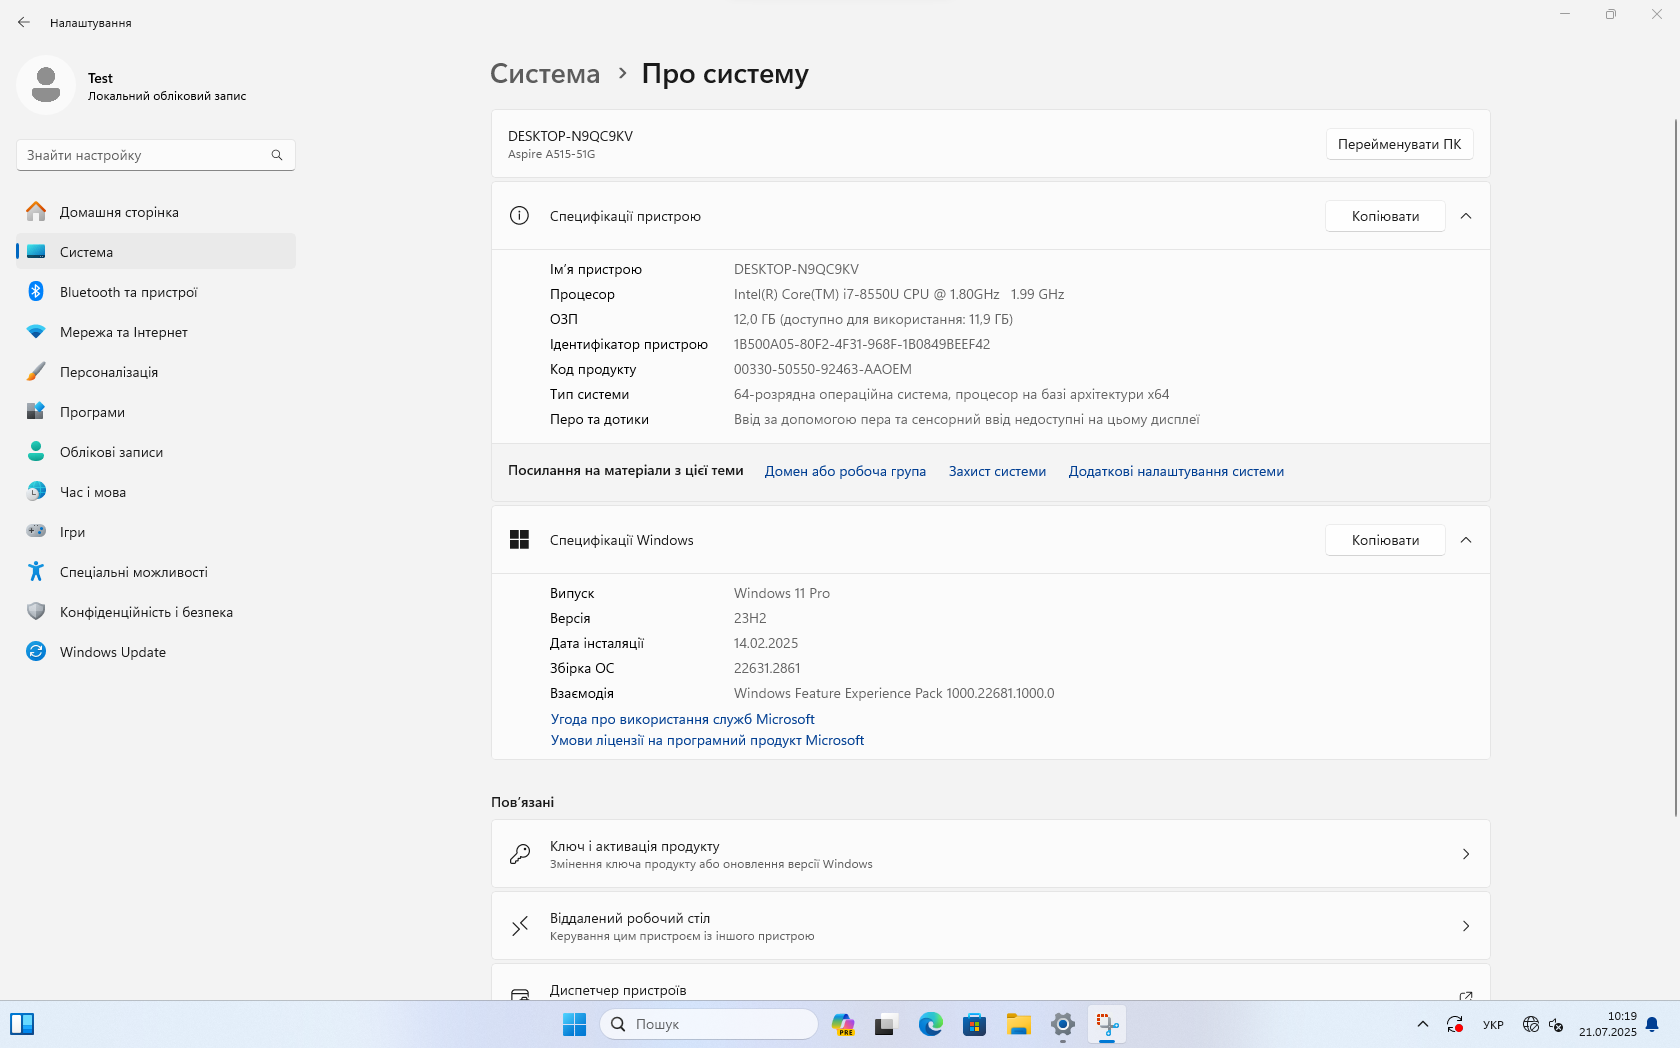Open Спеціальні можливості accessibility settings
The image size is (1680, 1048).
(x=133, y=572)
